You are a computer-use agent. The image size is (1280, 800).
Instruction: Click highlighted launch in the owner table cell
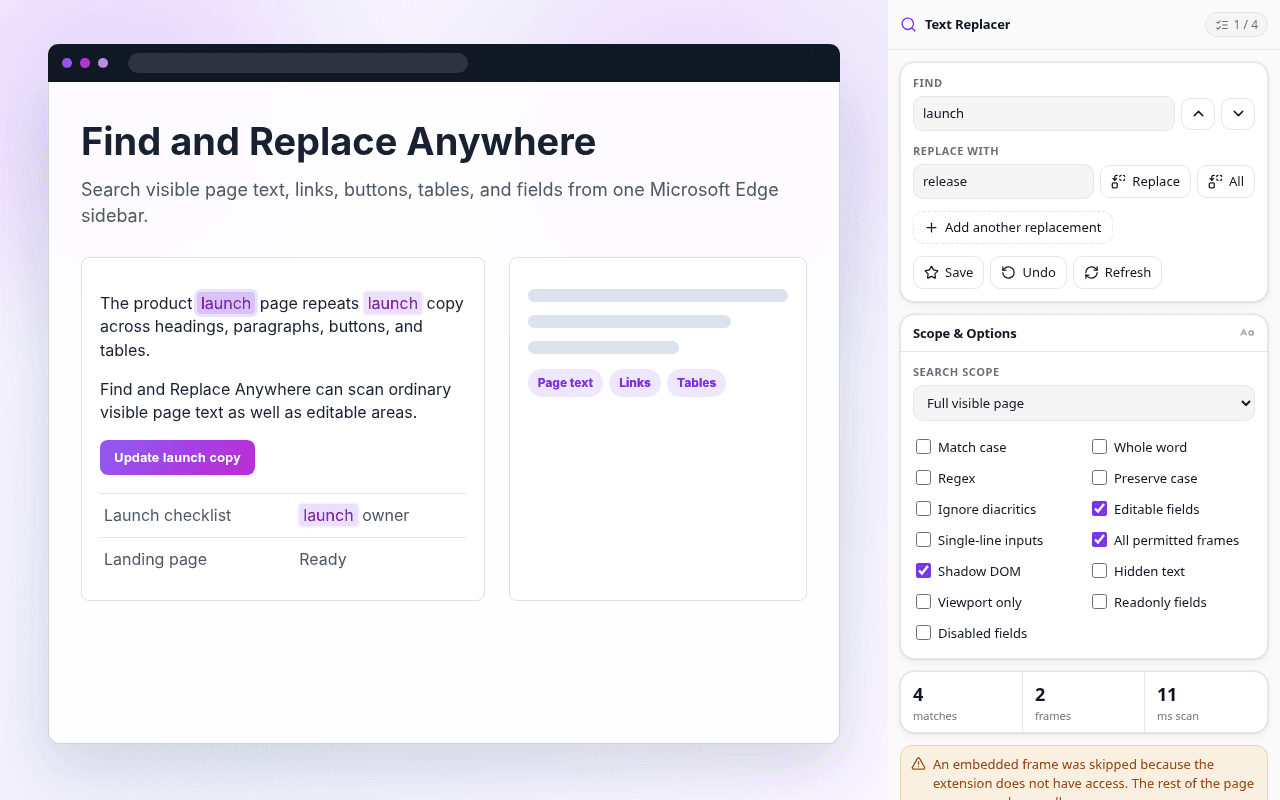(x=328, y=515)
